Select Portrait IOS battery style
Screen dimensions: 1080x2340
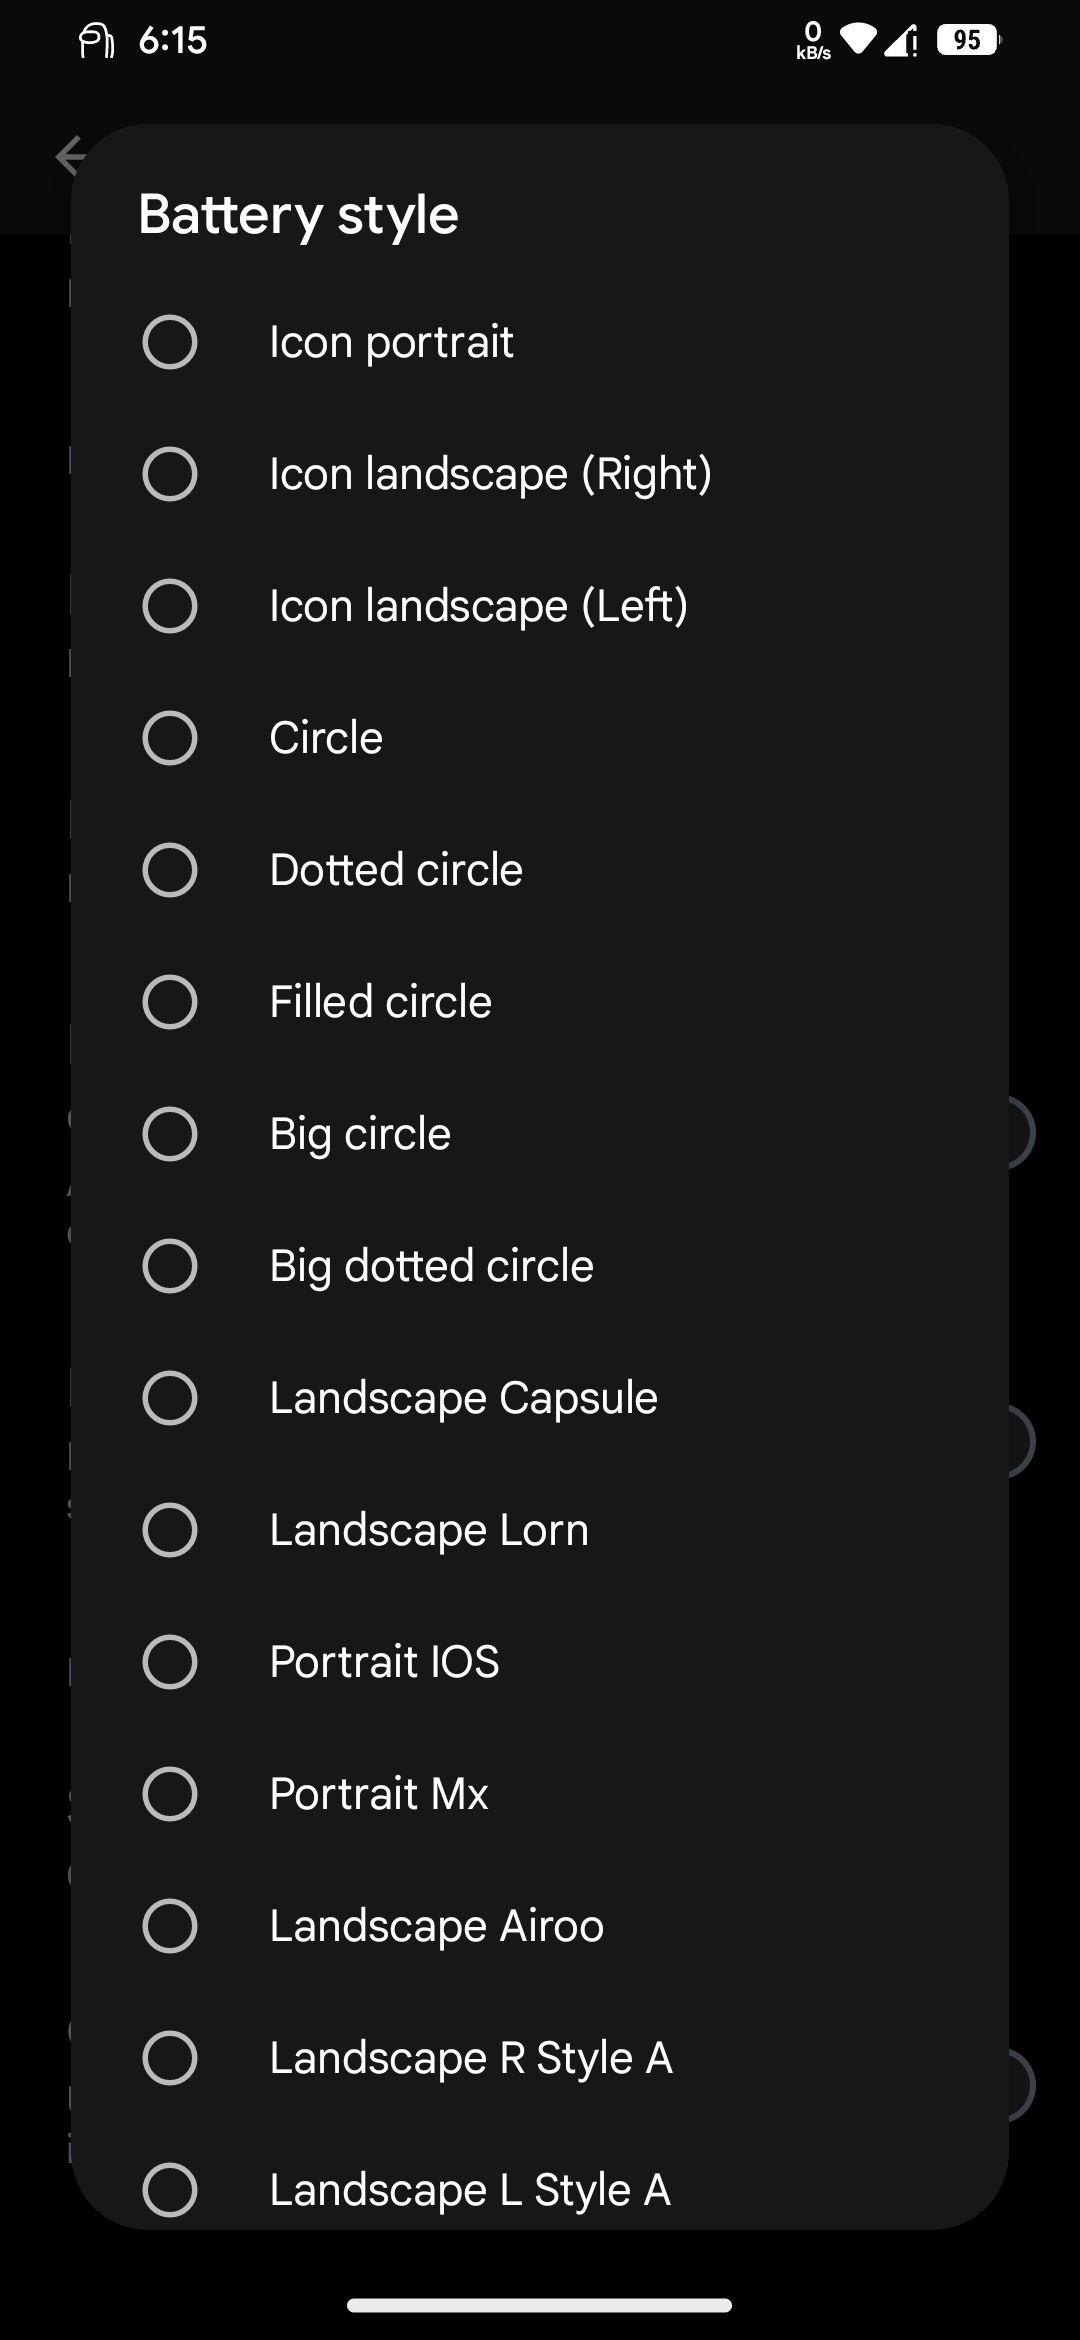point(539,1662)
